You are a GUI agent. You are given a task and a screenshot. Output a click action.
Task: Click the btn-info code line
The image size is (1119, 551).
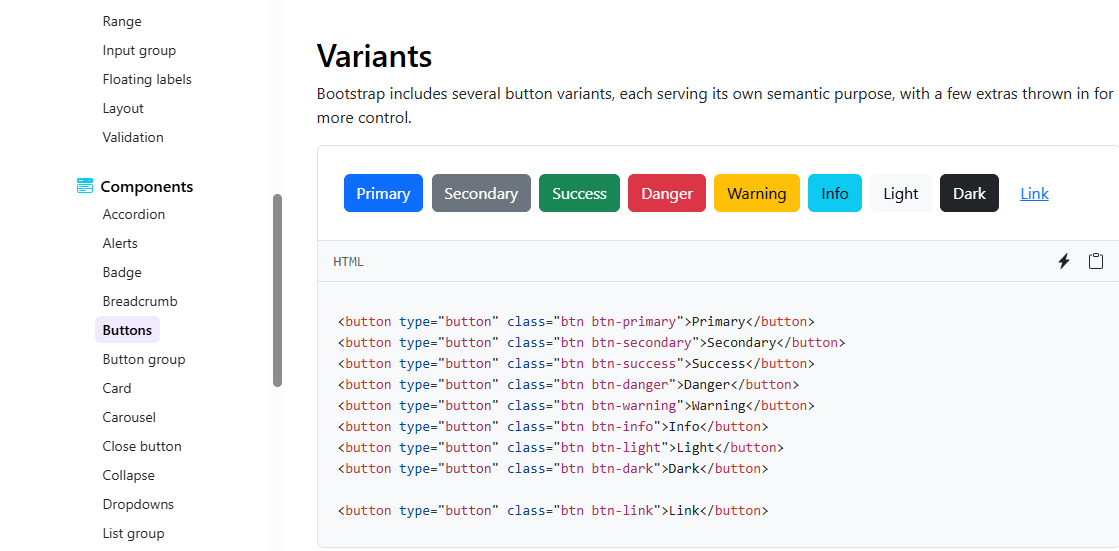tap(553, 427)
